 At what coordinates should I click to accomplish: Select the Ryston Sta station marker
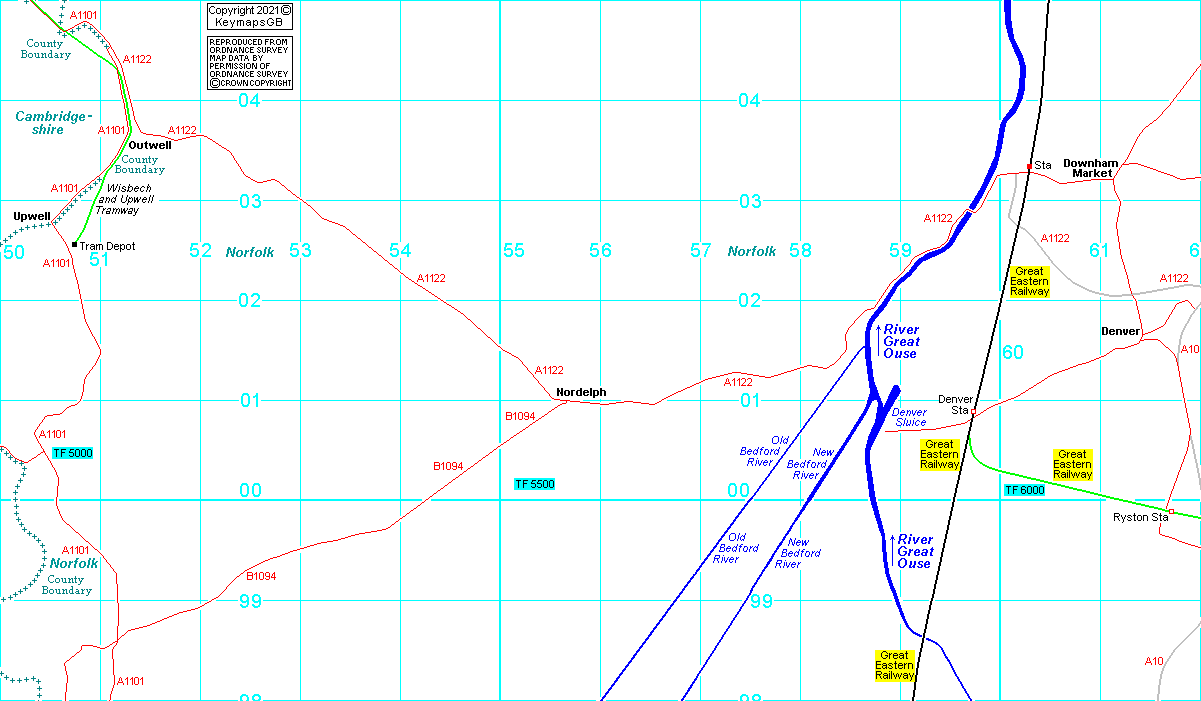pos(1171,511)
